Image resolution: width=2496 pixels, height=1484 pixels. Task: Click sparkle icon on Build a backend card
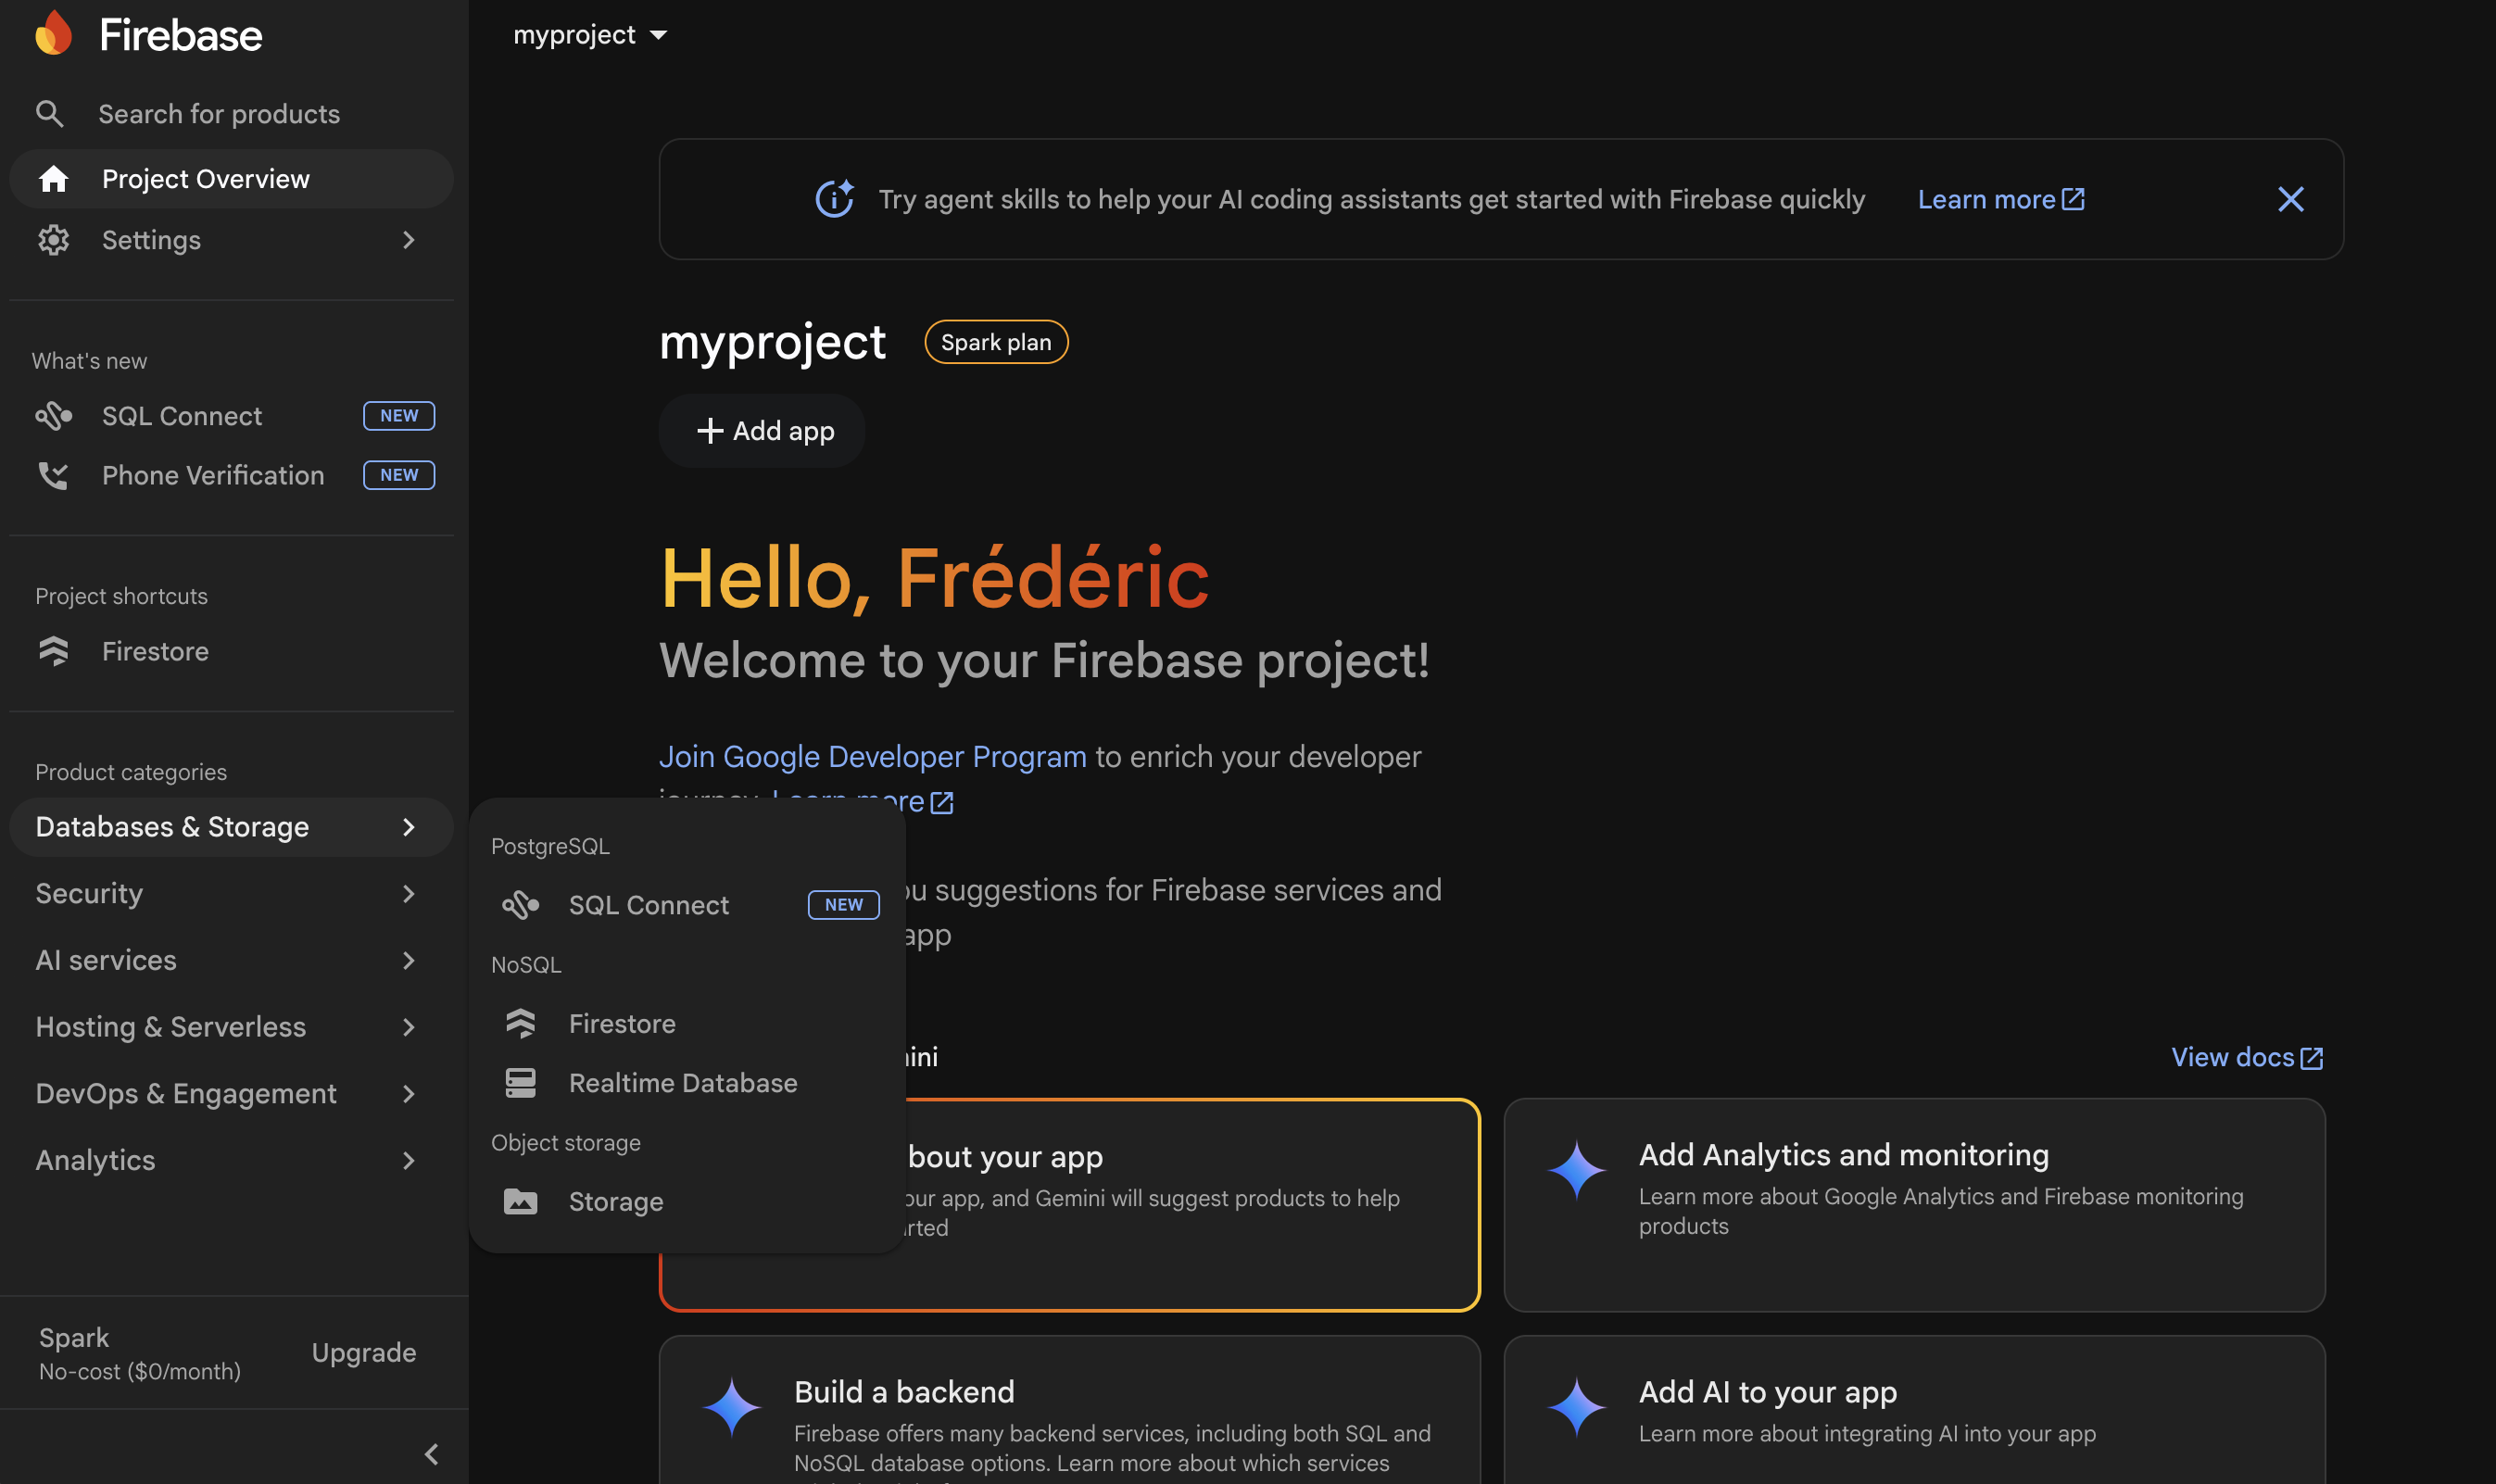(x=732, y=1406)
